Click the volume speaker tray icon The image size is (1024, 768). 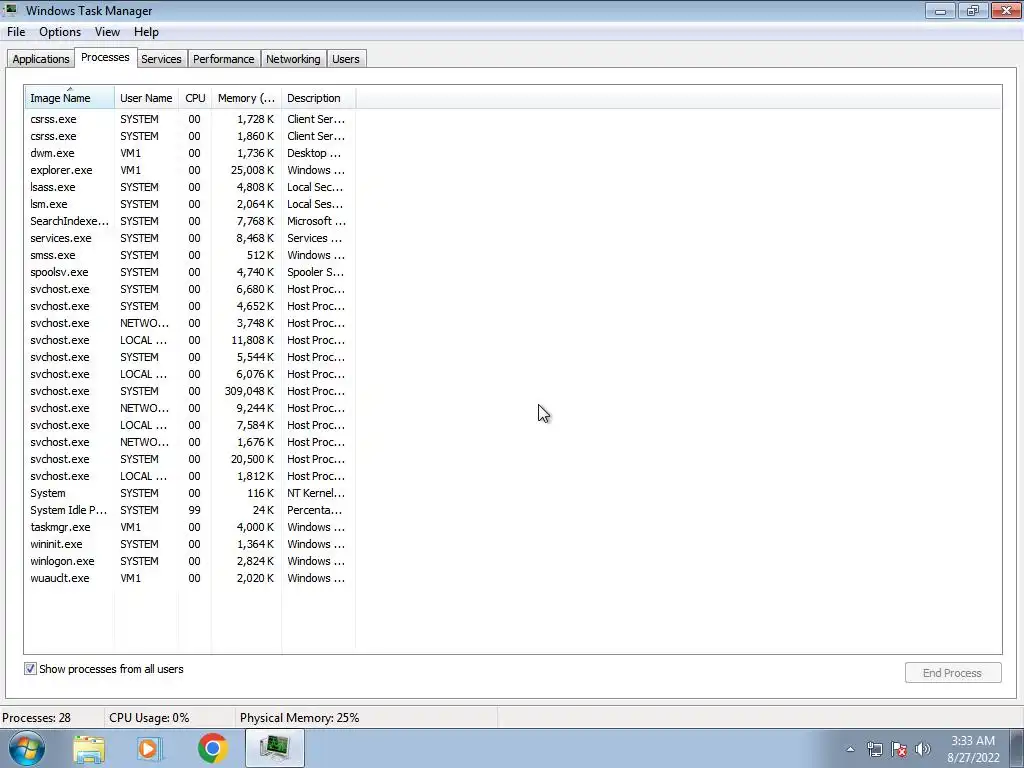point(923,749)
